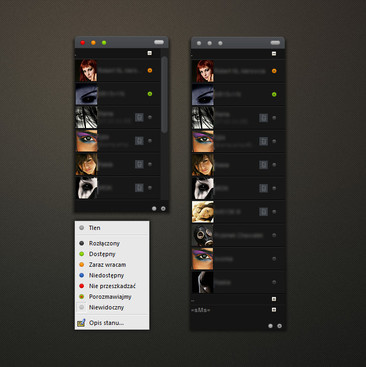
Task: Click the rightmost round icon in the right window's bottom bar
Action: pyautogui.click(x=279, y=326)
